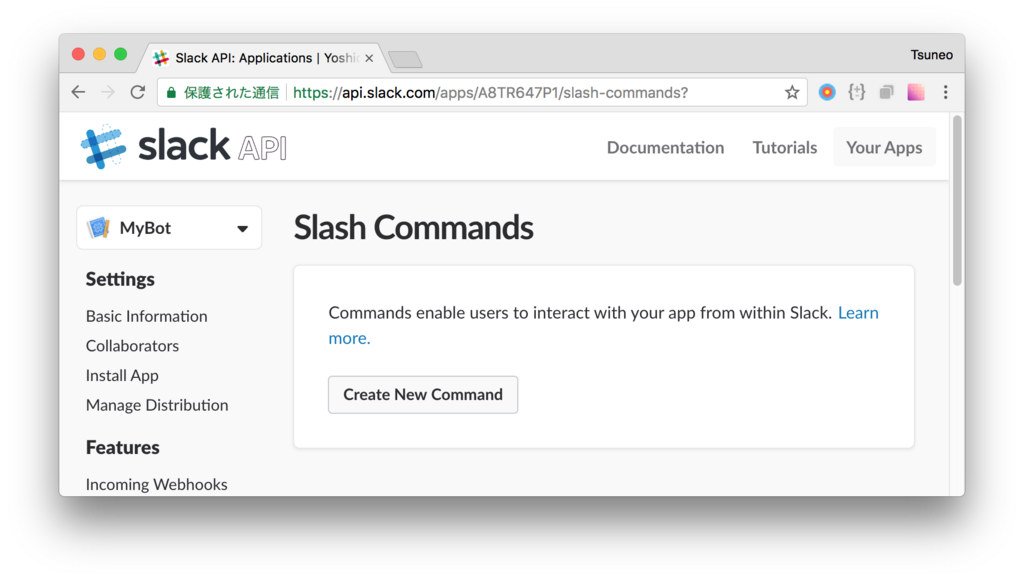Click the page vertical scrollbar
1024x581 pixels.
[x=957, y=201]
